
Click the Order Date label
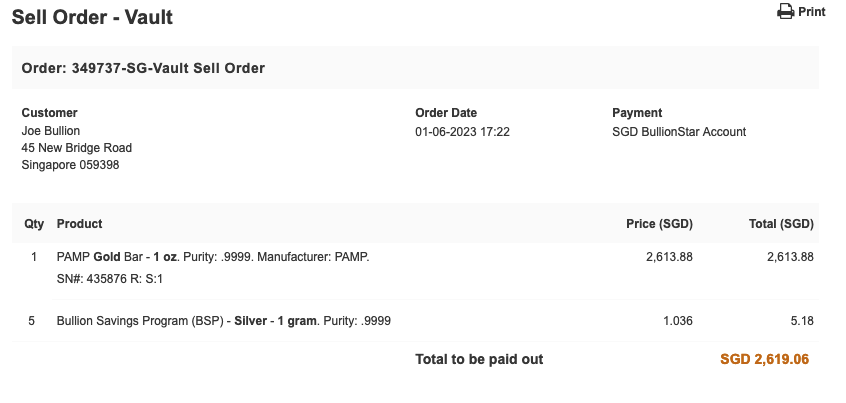446,113
